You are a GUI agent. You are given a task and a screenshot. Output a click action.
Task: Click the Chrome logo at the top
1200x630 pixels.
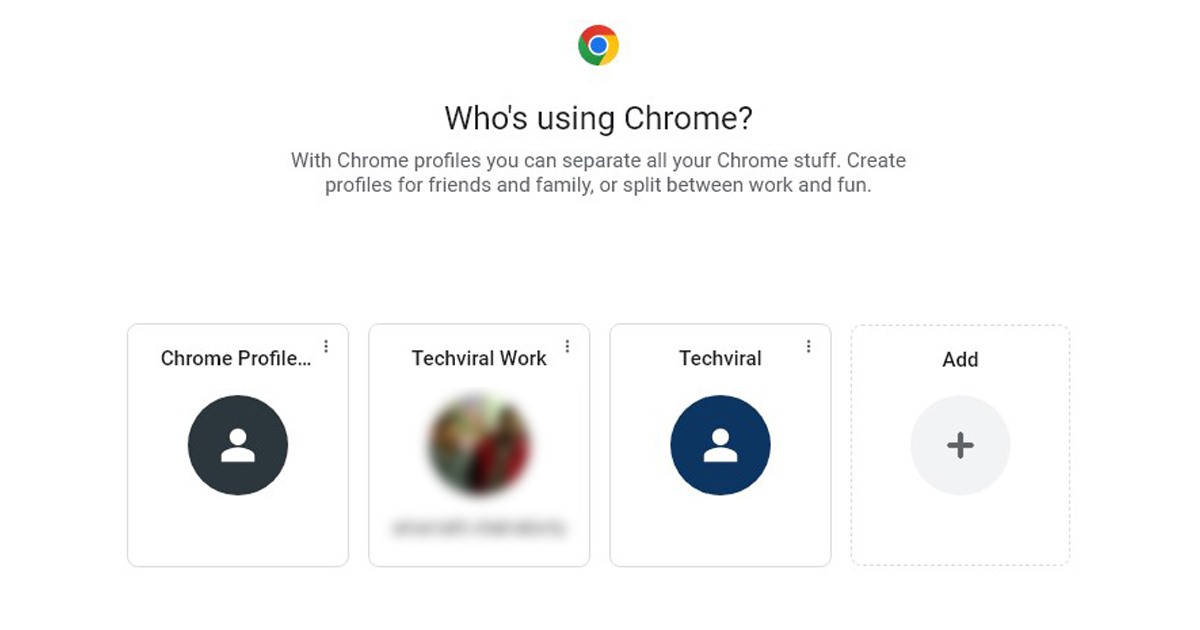tap(598, 45)
